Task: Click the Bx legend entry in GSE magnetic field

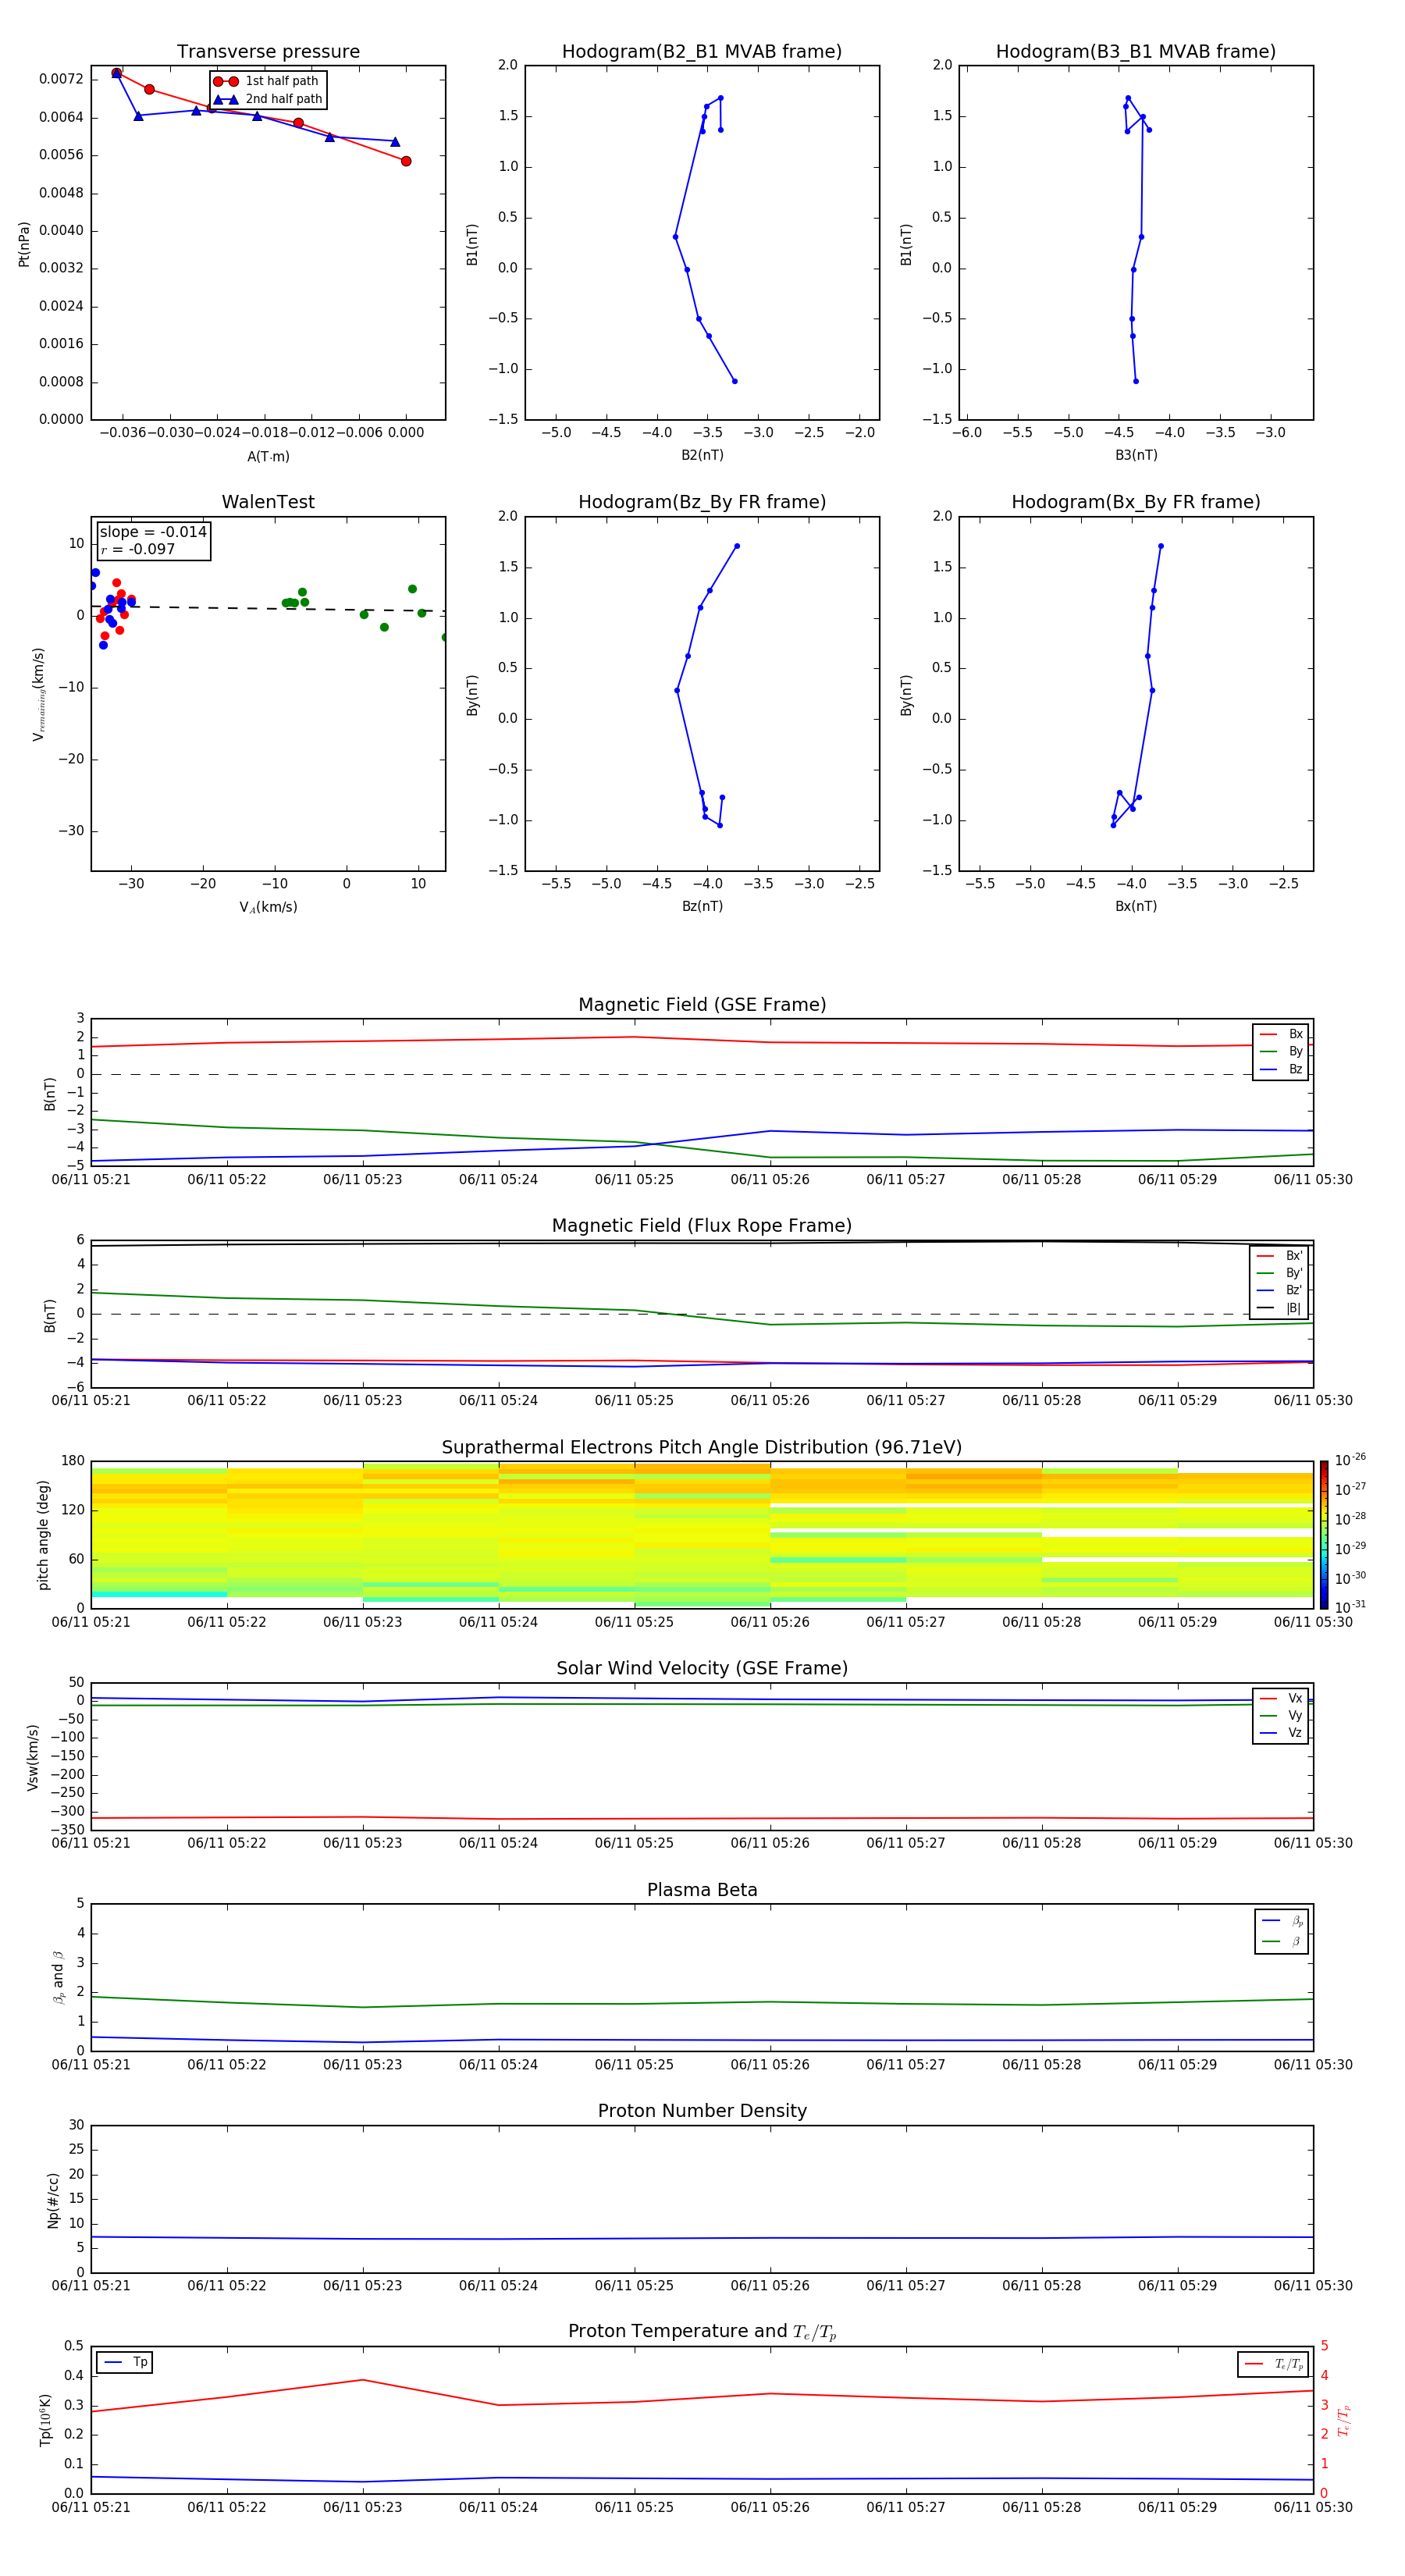Action: tap(1281, 1034)
